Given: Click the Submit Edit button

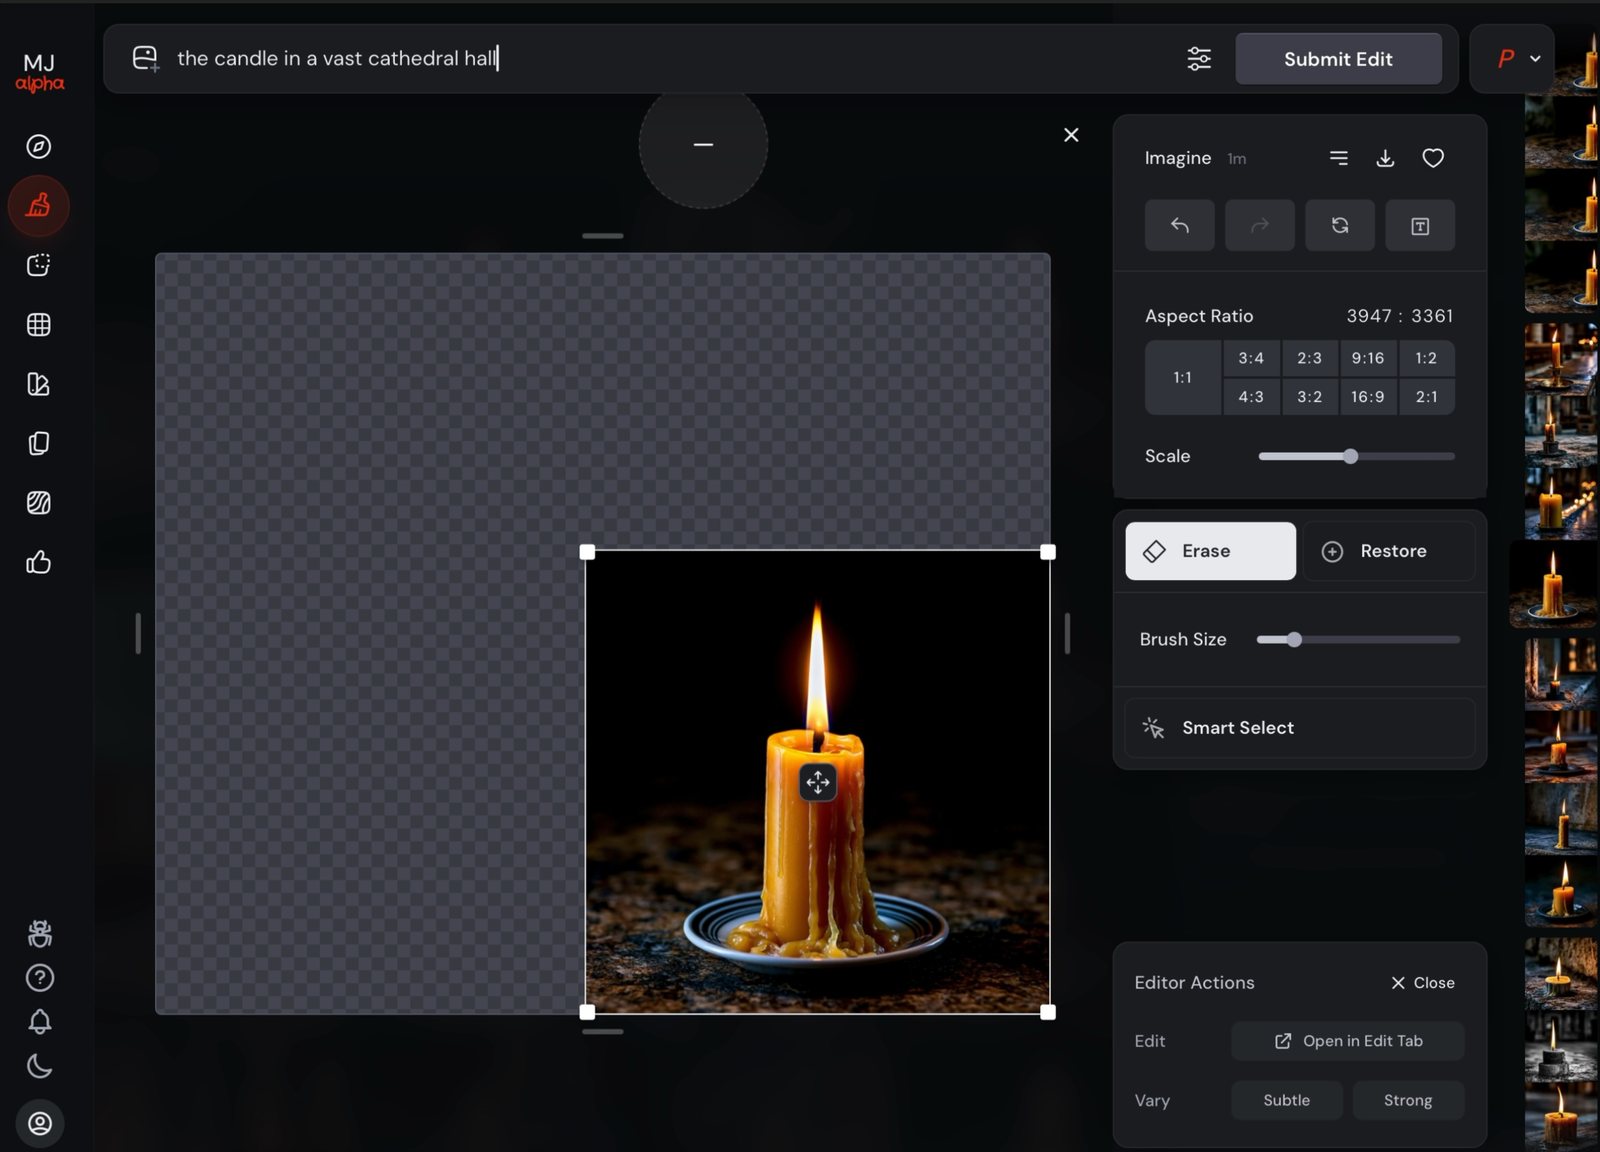Looking at the screenshot, I should tap(1338, 59).
